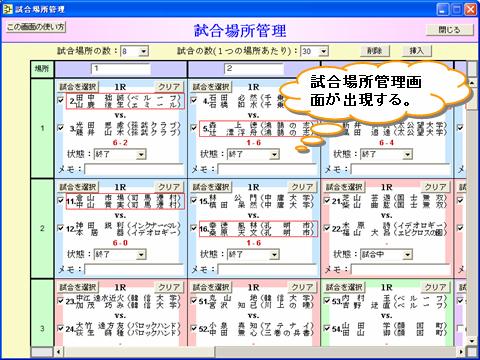Open the 状態 dropdown showing 試合中
This screenshot has width=480, height=360.
tap(407, 255)
